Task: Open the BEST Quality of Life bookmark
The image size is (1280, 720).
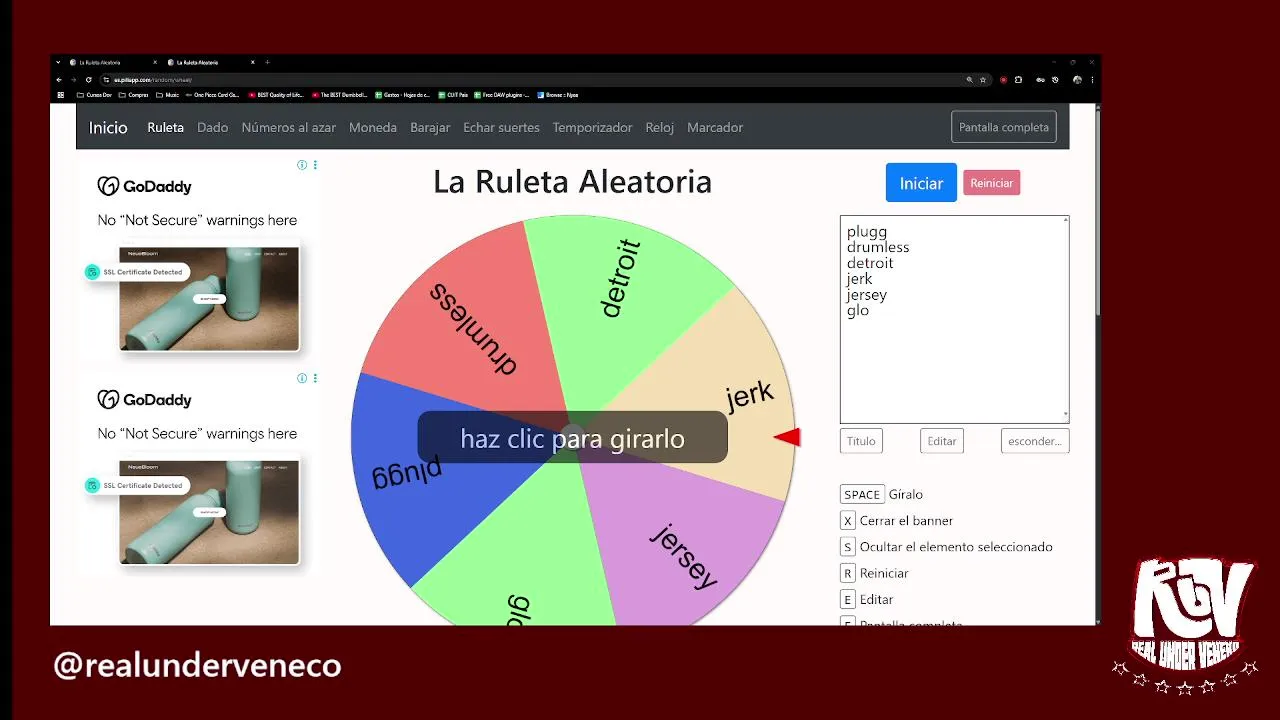Action: 275,95
